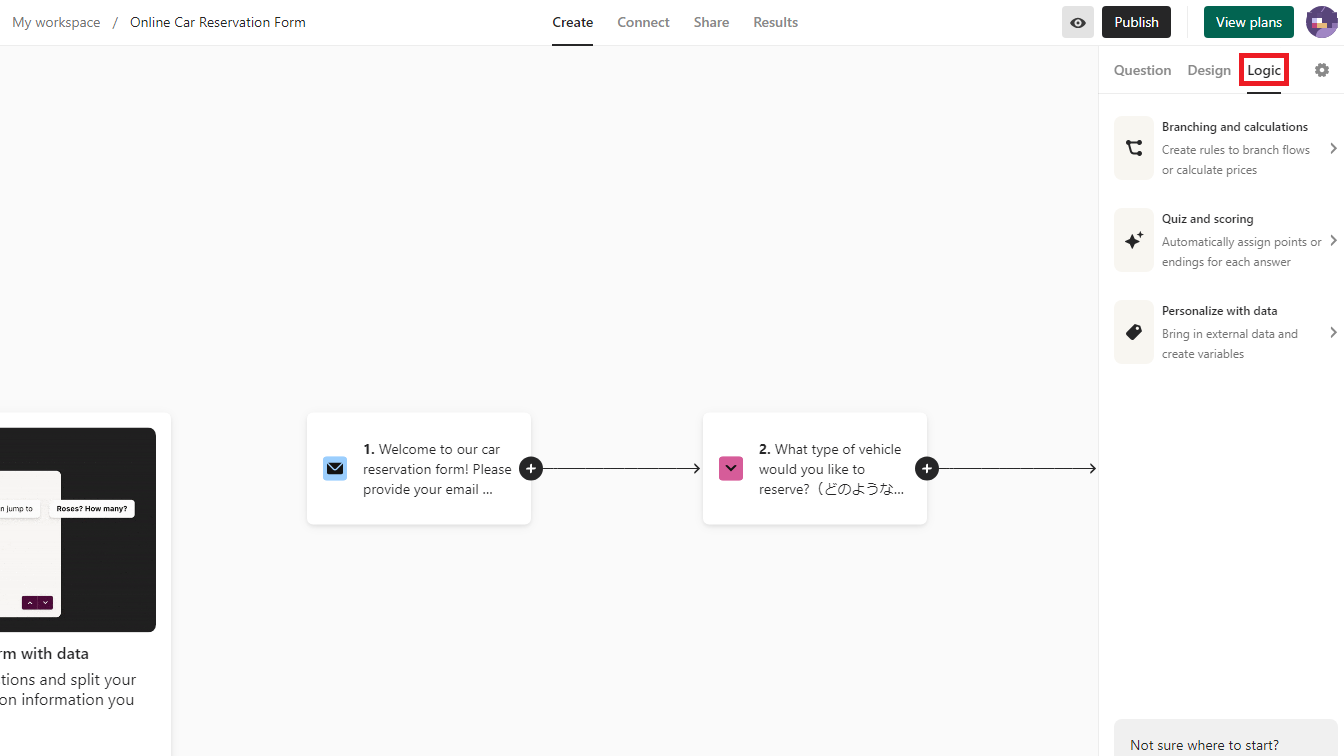Toggle form preview with the eye icon
The image size is (1344, 756).
(1077, 22)
